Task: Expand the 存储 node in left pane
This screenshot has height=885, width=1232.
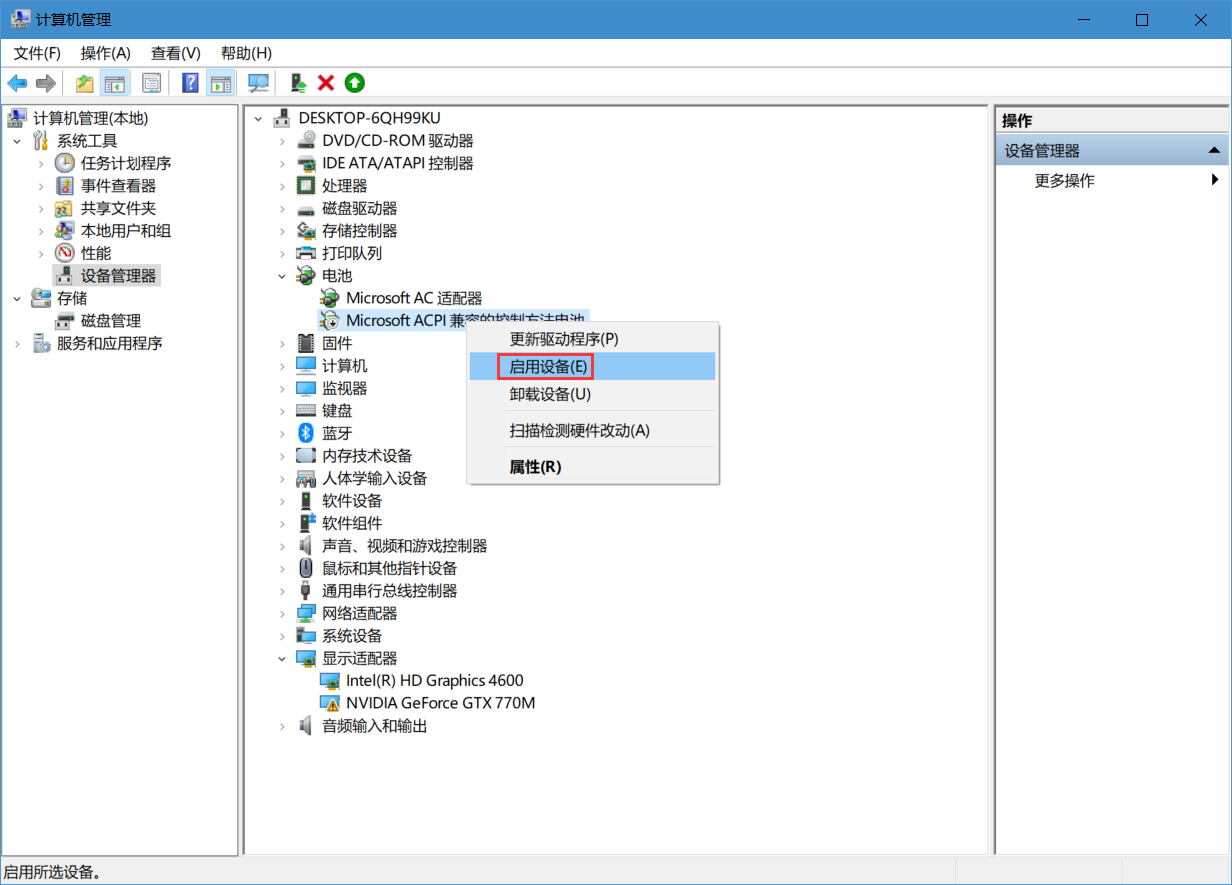Action: point(16,298)
